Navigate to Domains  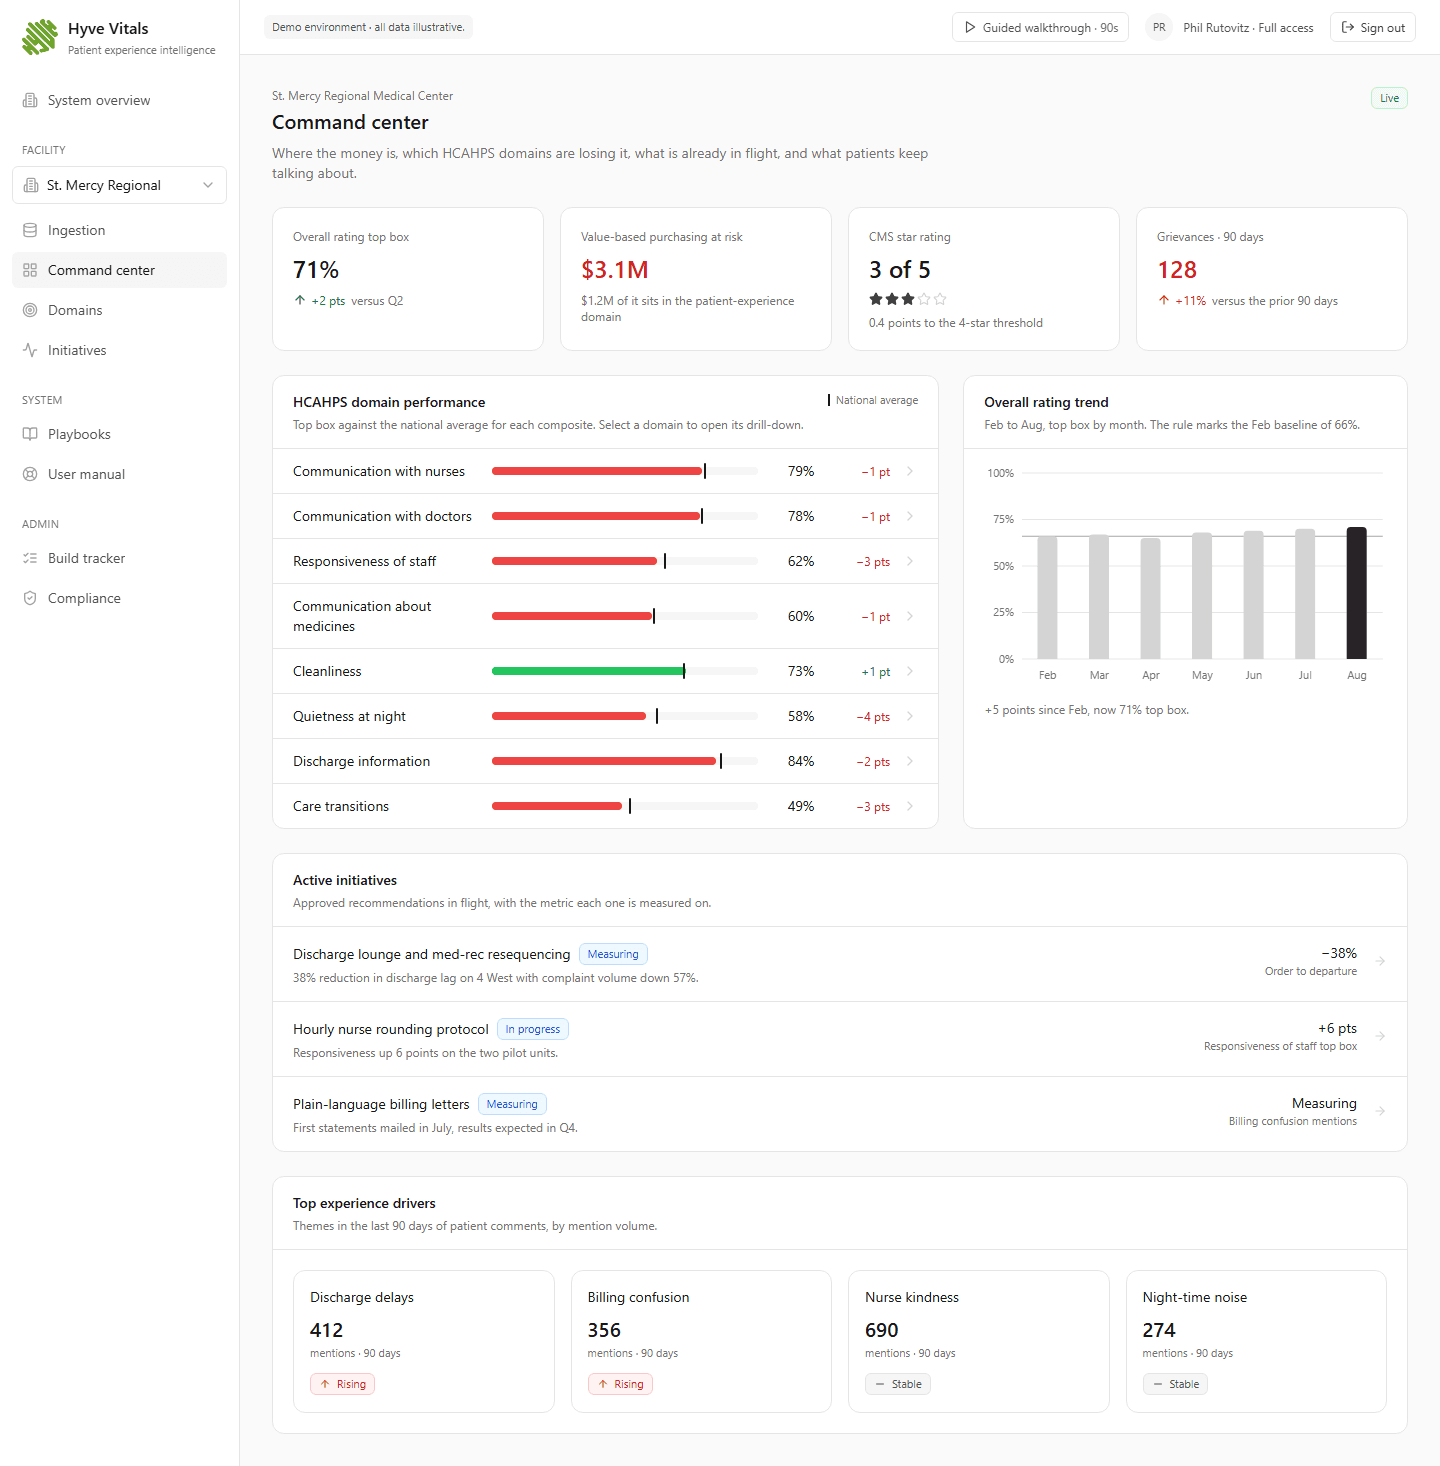click(x=119, y=310)
